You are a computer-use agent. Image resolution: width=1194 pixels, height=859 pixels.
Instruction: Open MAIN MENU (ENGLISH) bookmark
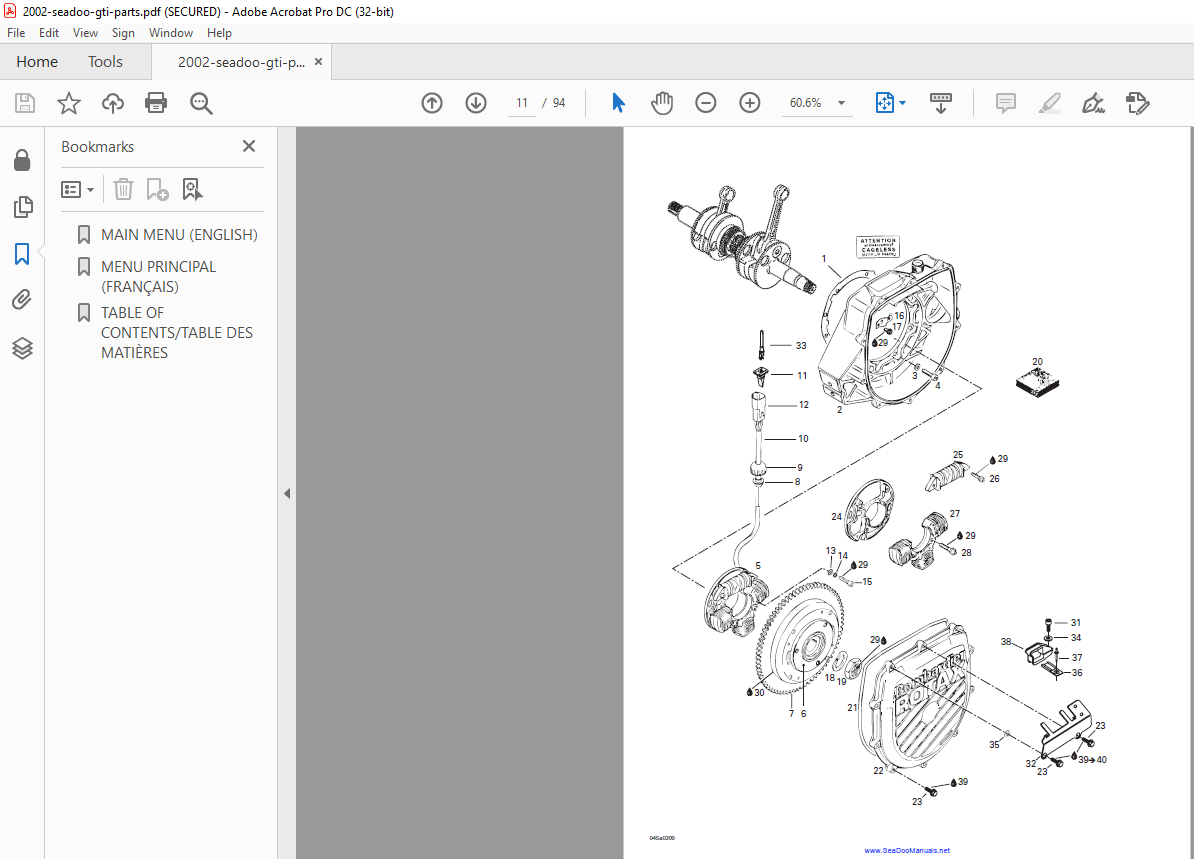[180, 235]
